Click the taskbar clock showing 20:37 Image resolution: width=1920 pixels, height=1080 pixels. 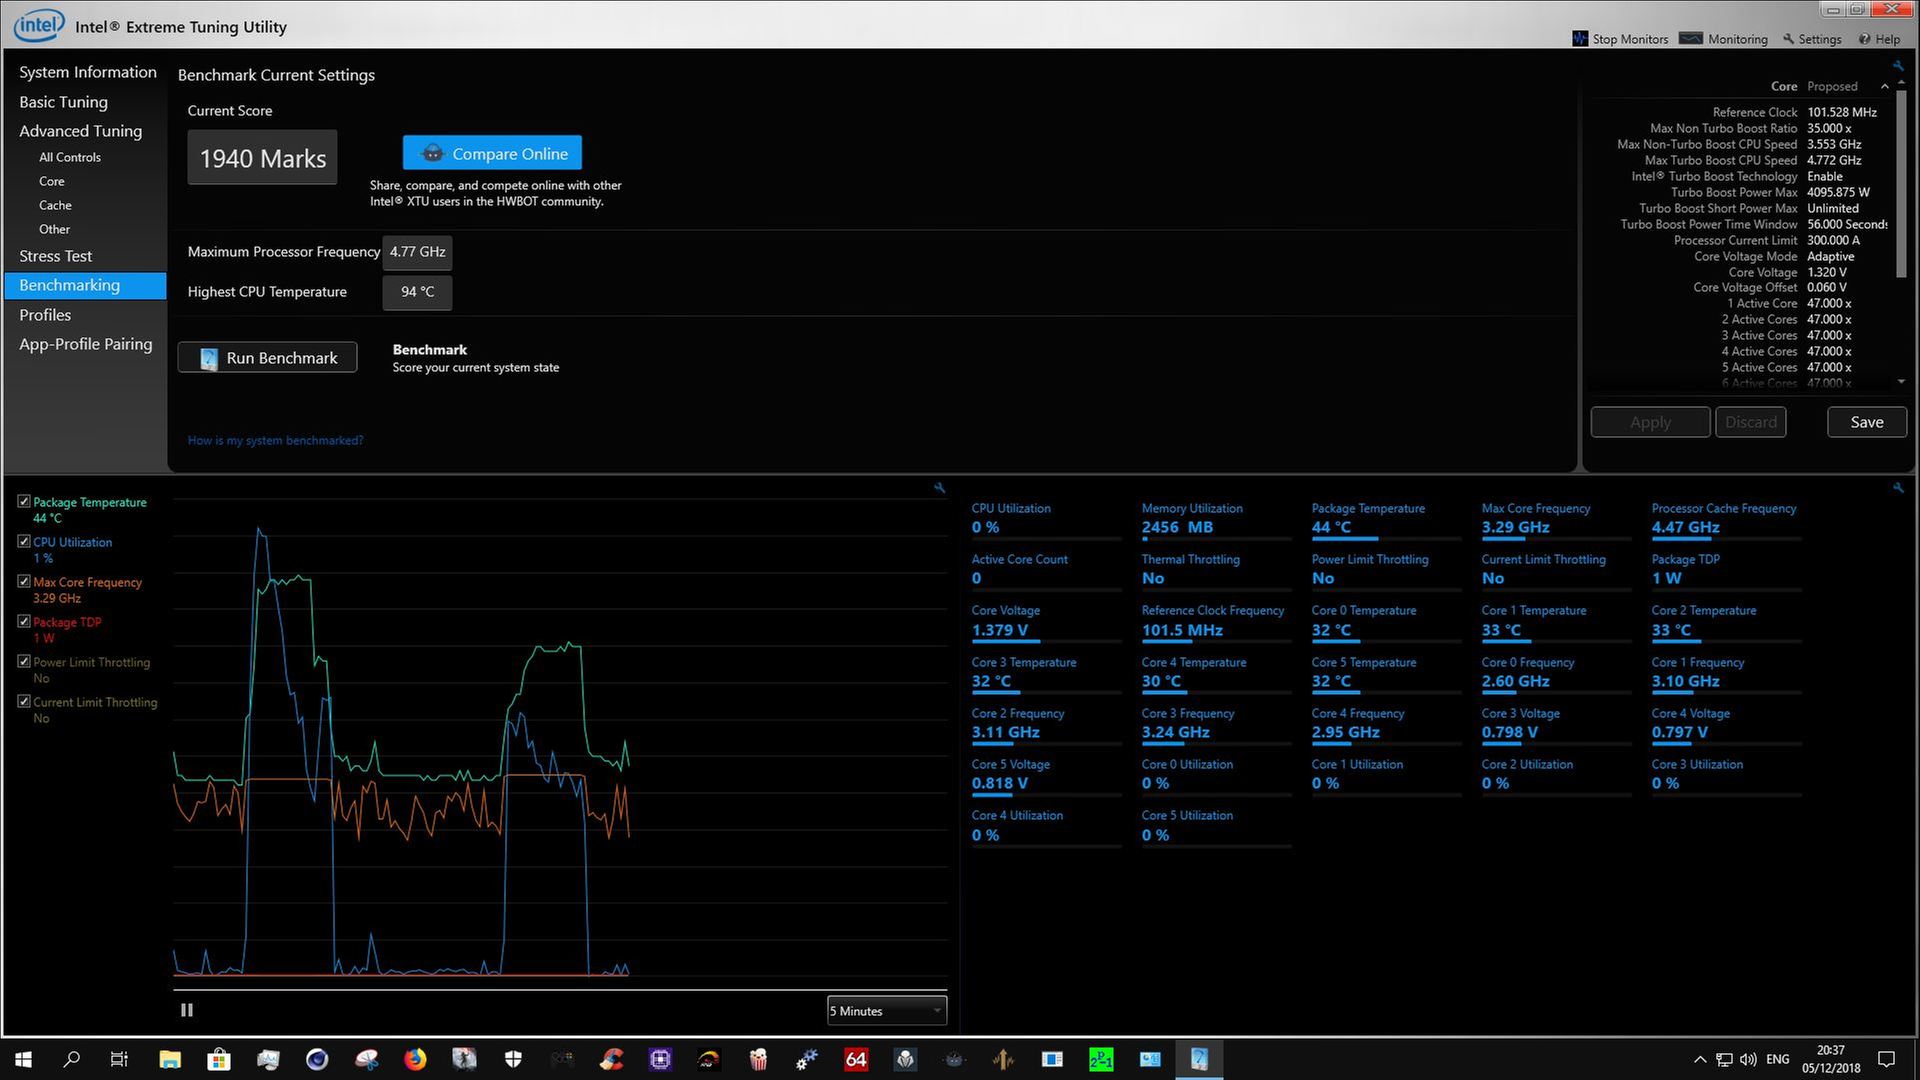[1831, 1059]
